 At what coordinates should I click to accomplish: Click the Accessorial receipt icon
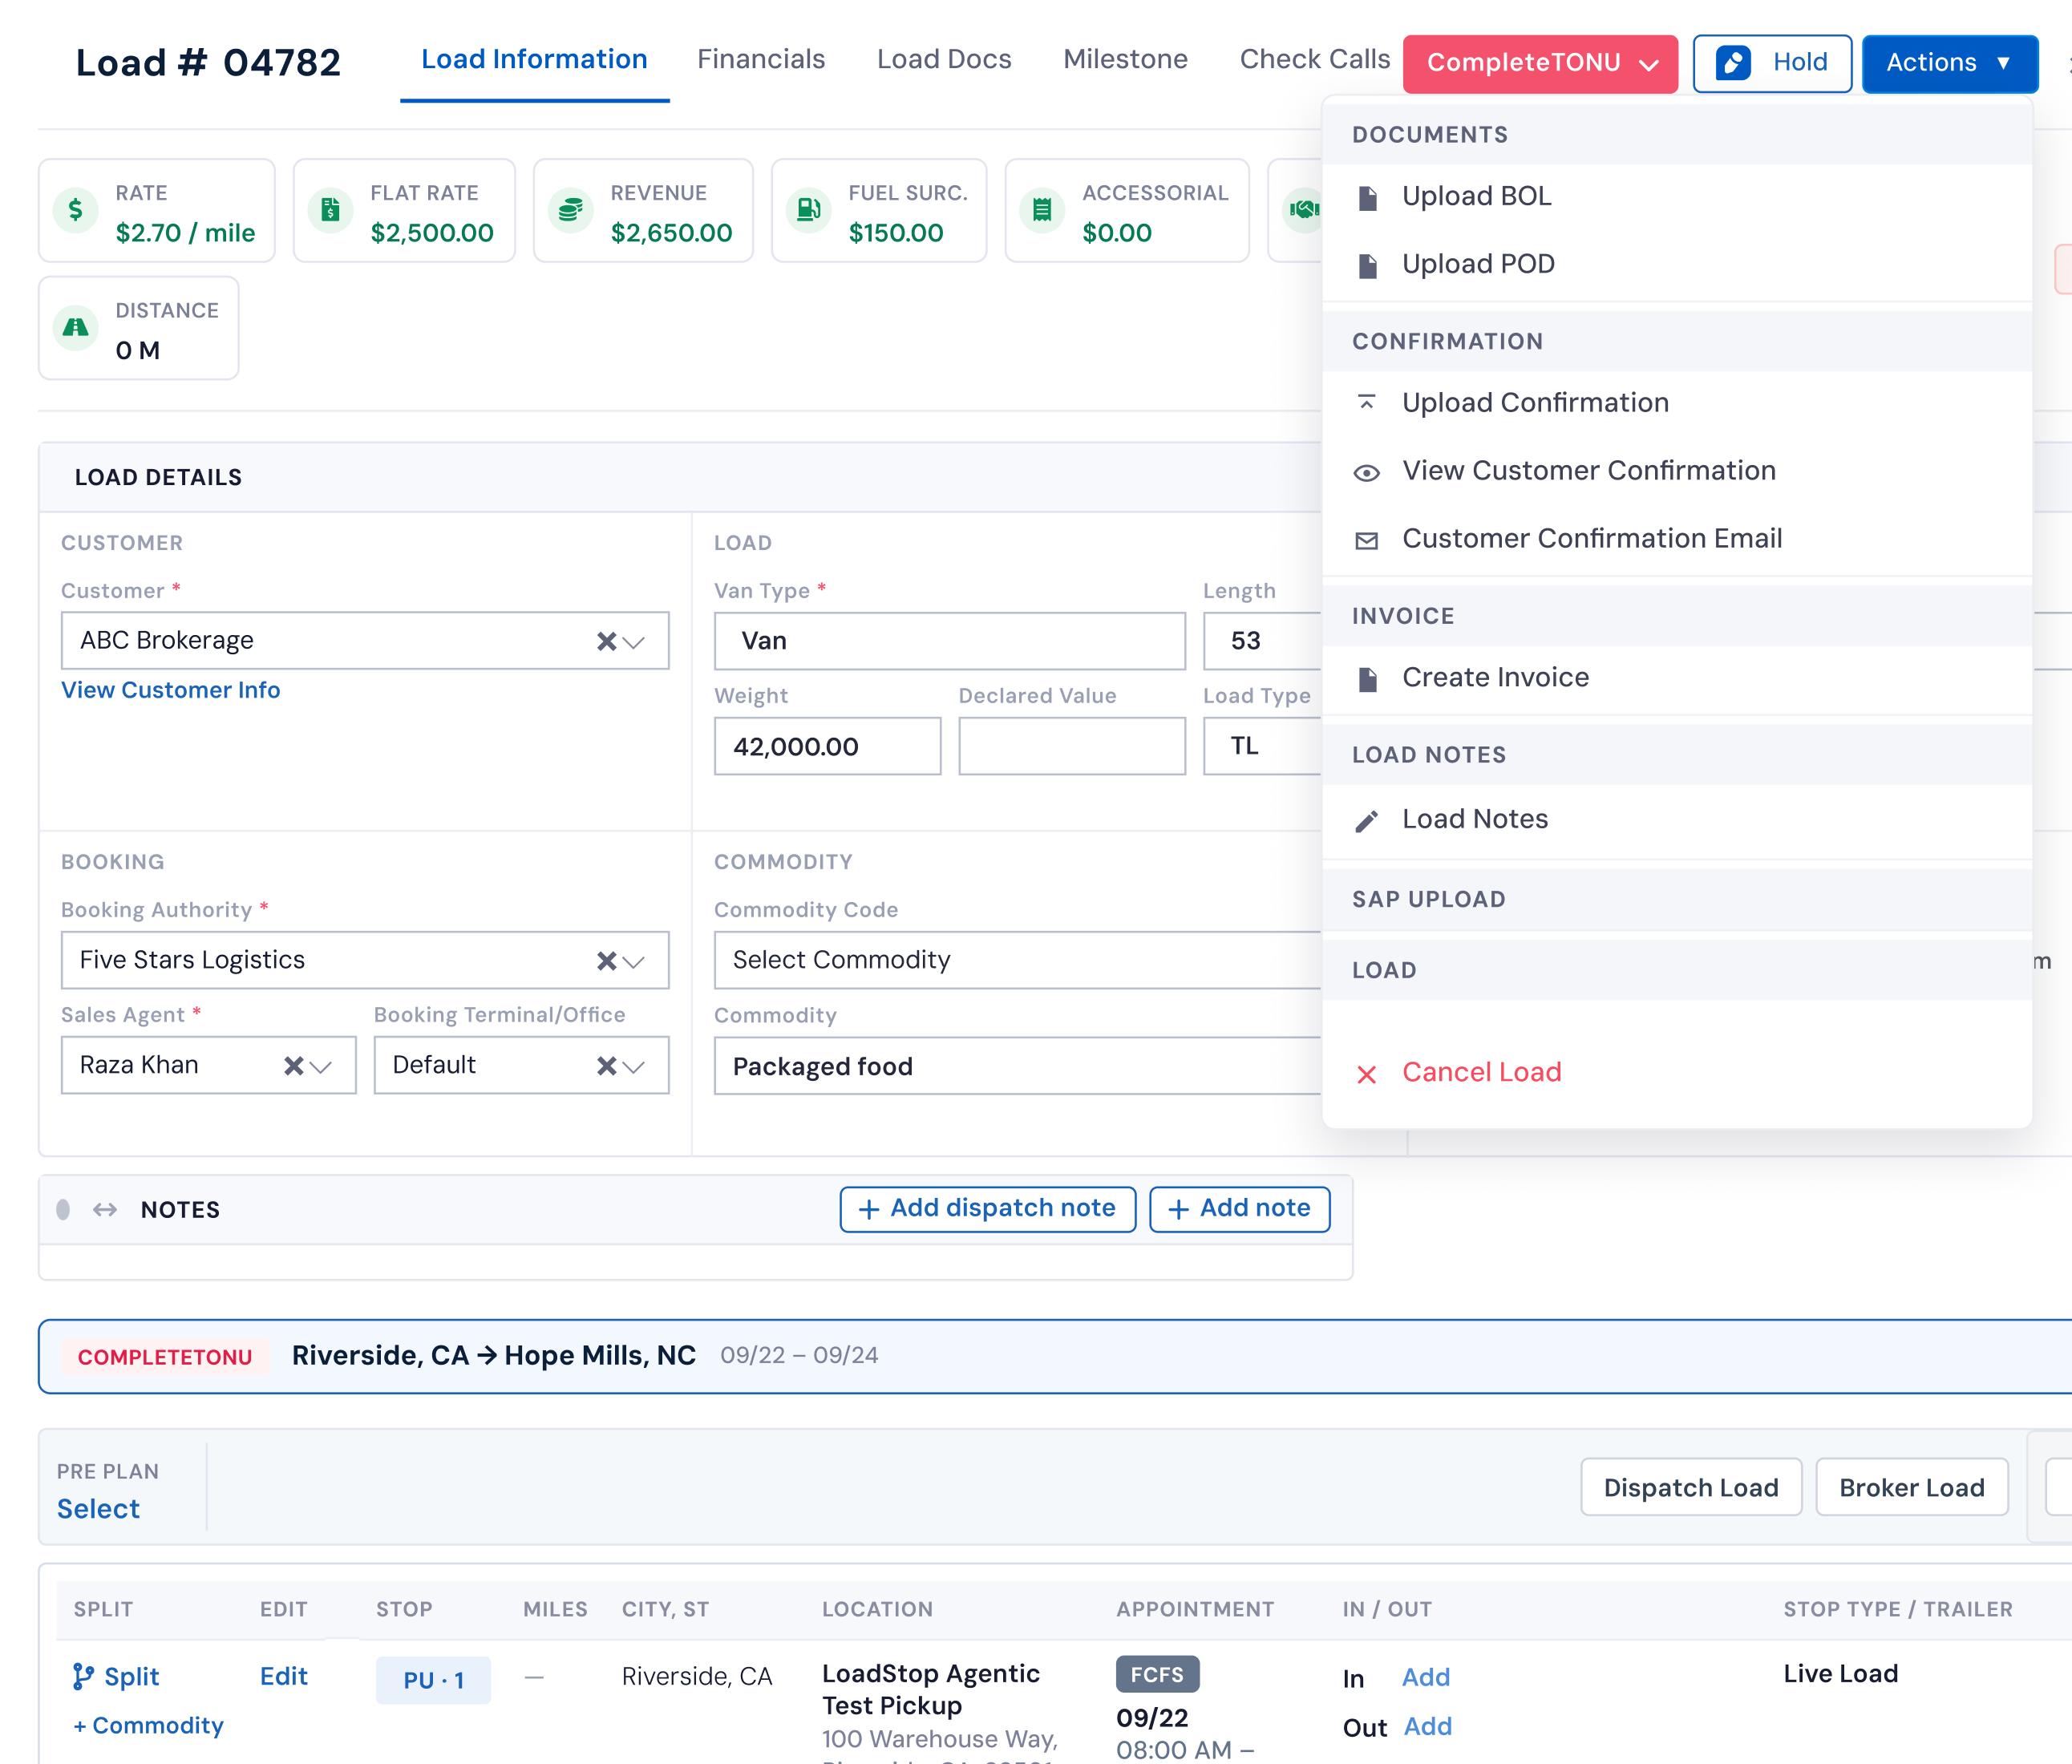pyautogui.click(x=1042, y=210)
